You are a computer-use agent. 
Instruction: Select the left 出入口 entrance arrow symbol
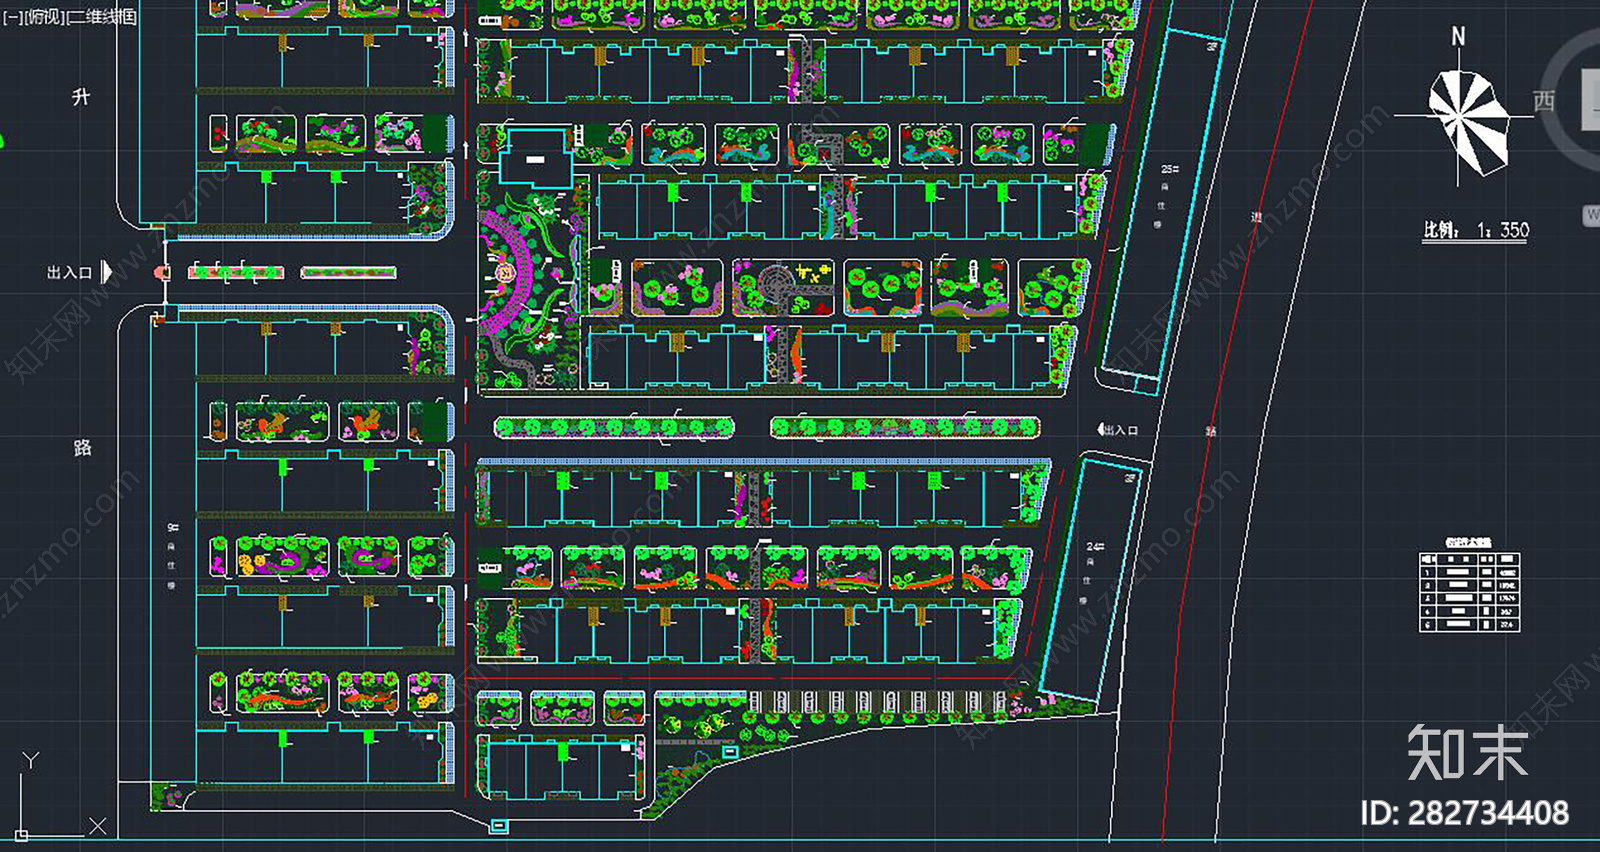(x=106, y=272)
